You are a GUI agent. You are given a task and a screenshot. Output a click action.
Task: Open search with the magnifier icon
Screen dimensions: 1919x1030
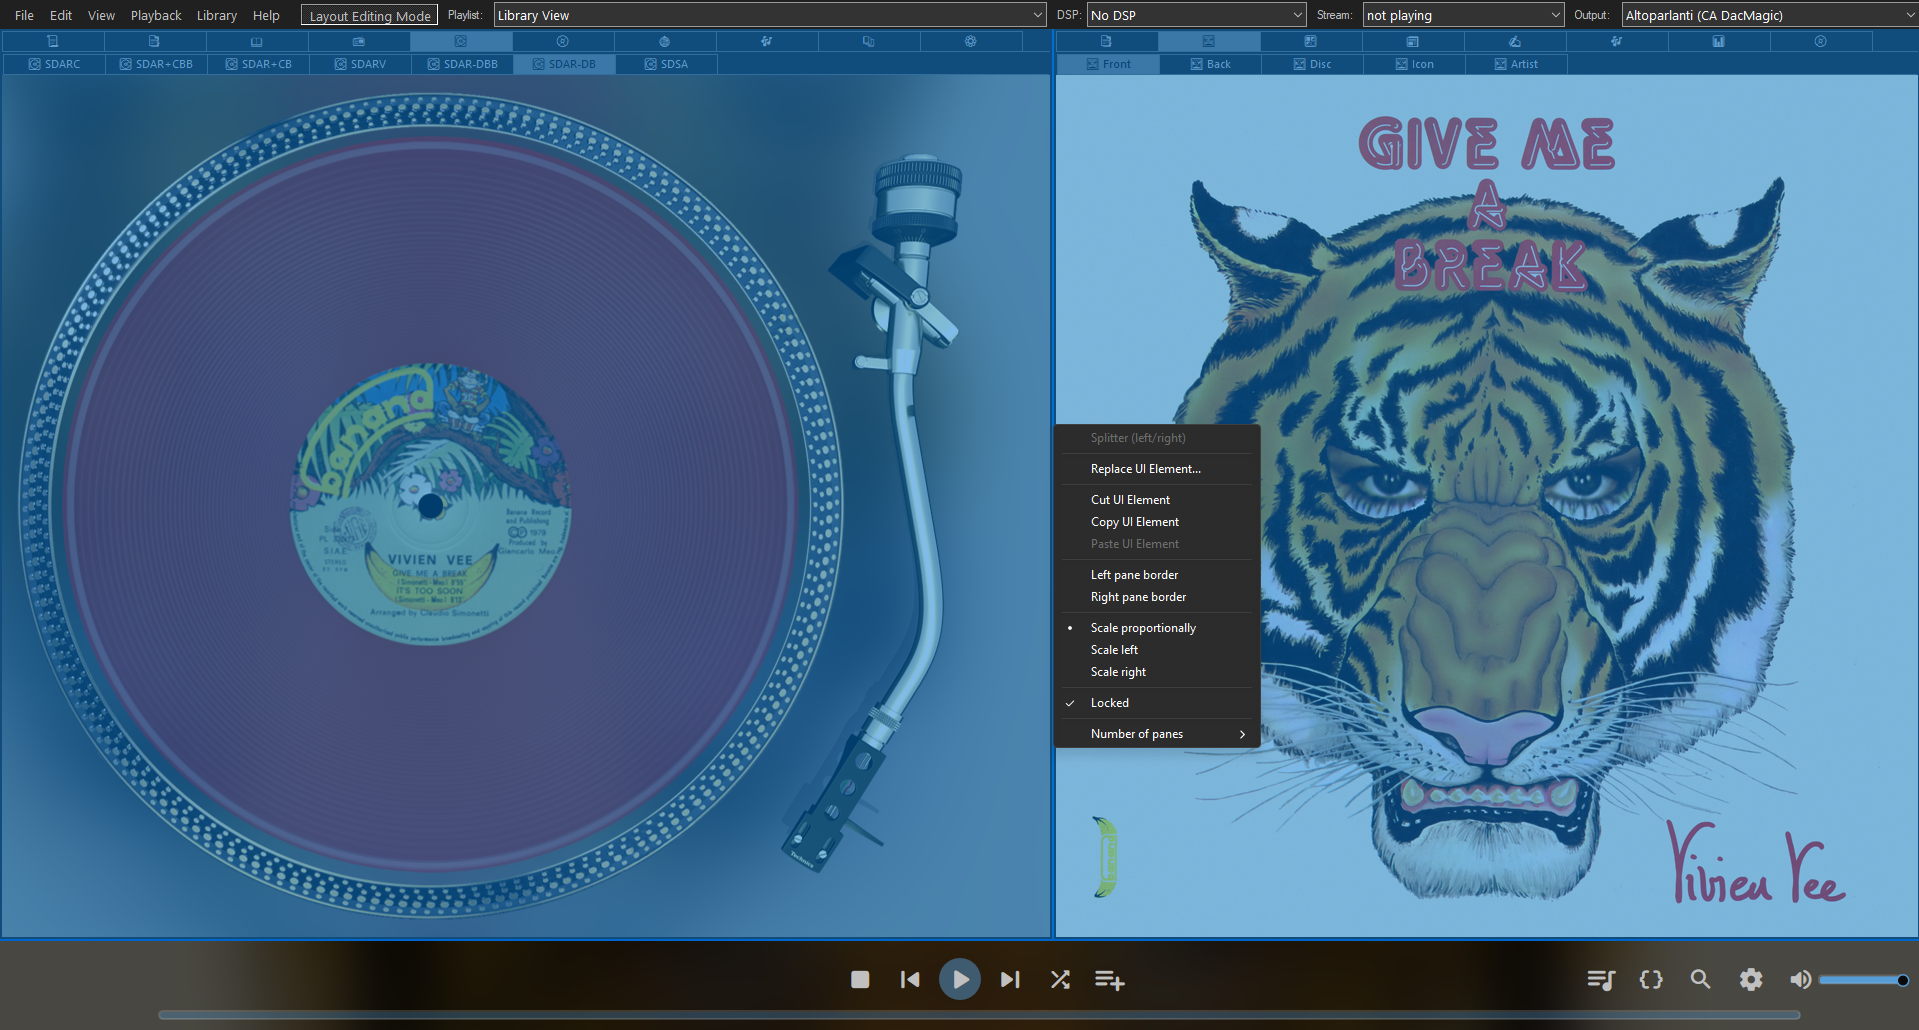[1700, 980]
